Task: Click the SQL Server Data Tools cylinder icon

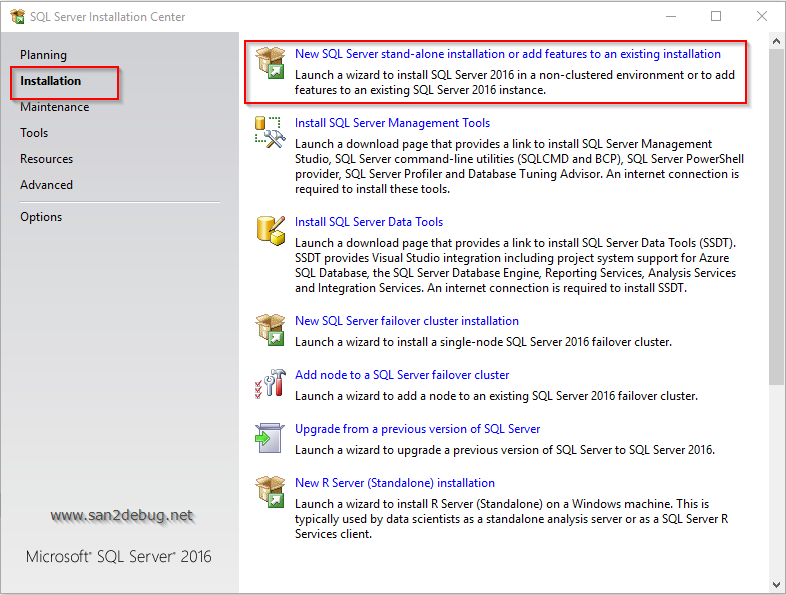Action: [x=270, y=231]
